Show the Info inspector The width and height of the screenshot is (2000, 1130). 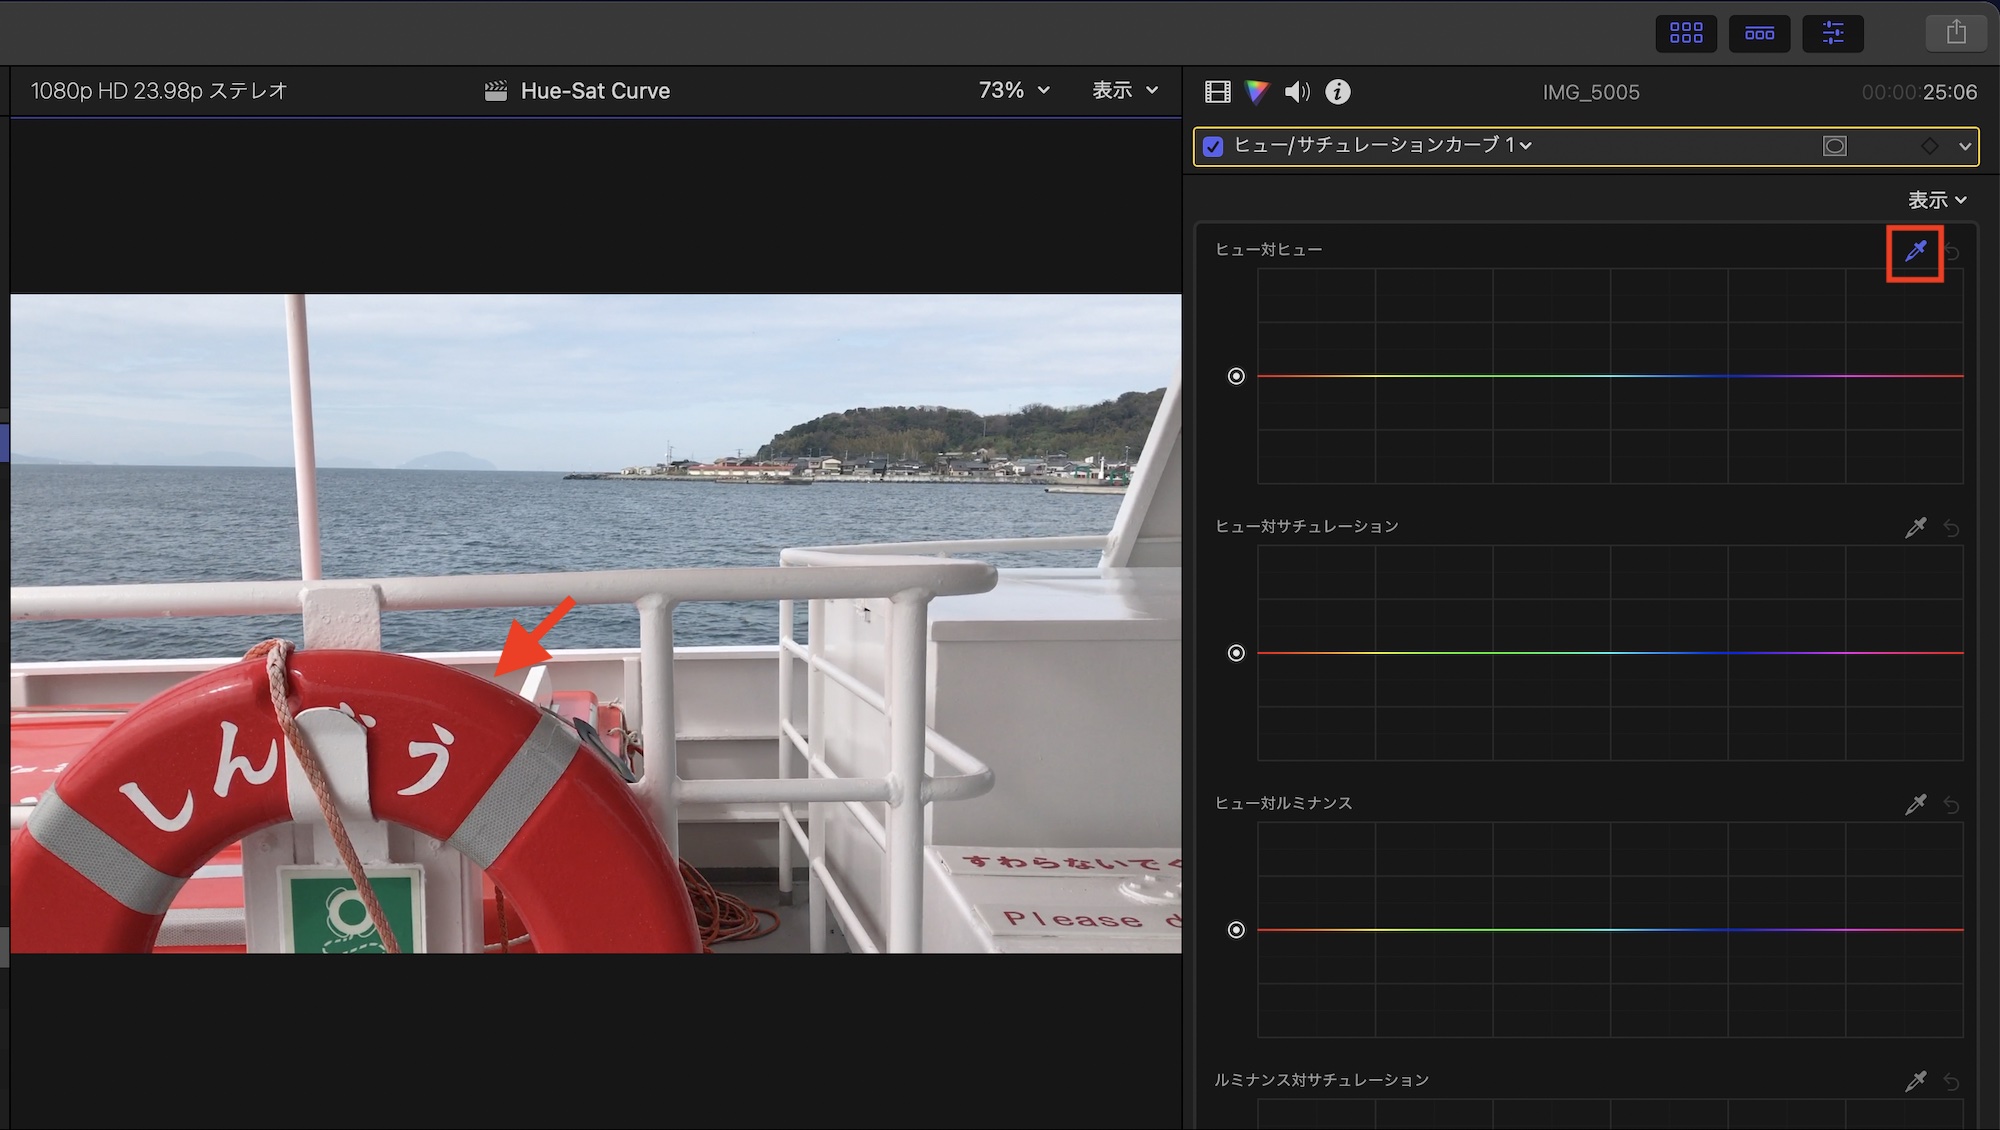point(1337,92)
